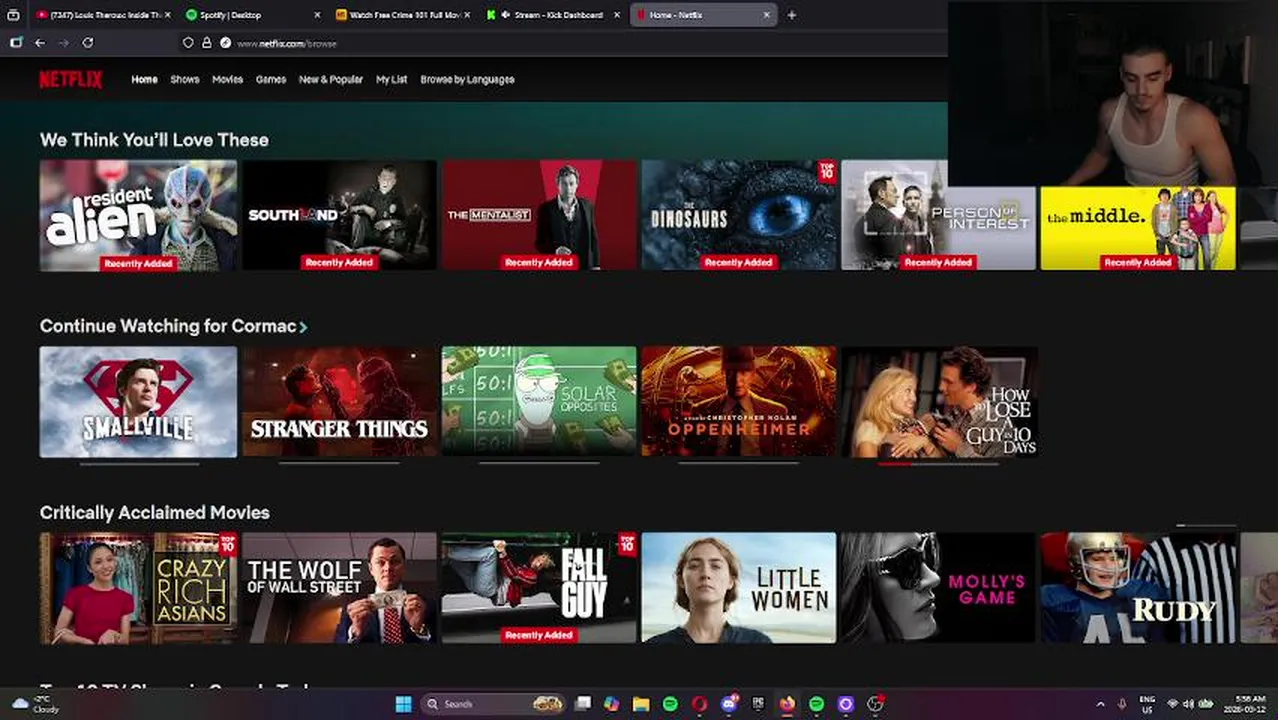The width and height of the screenshot is (1278, 720).
Task: Go to Shows section
Action: 185,80
